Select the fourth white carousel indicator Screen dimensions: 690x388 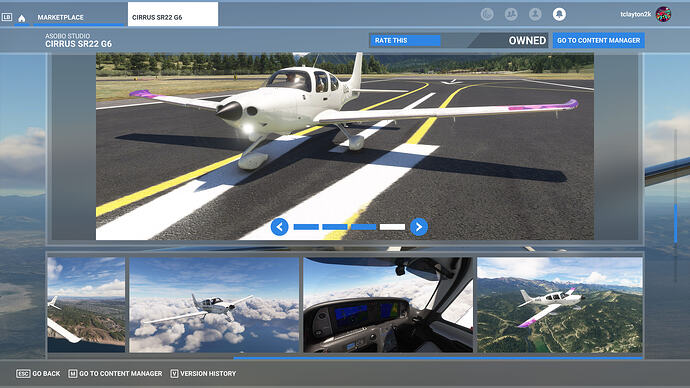pyautogui.click(x=393, y=227)
